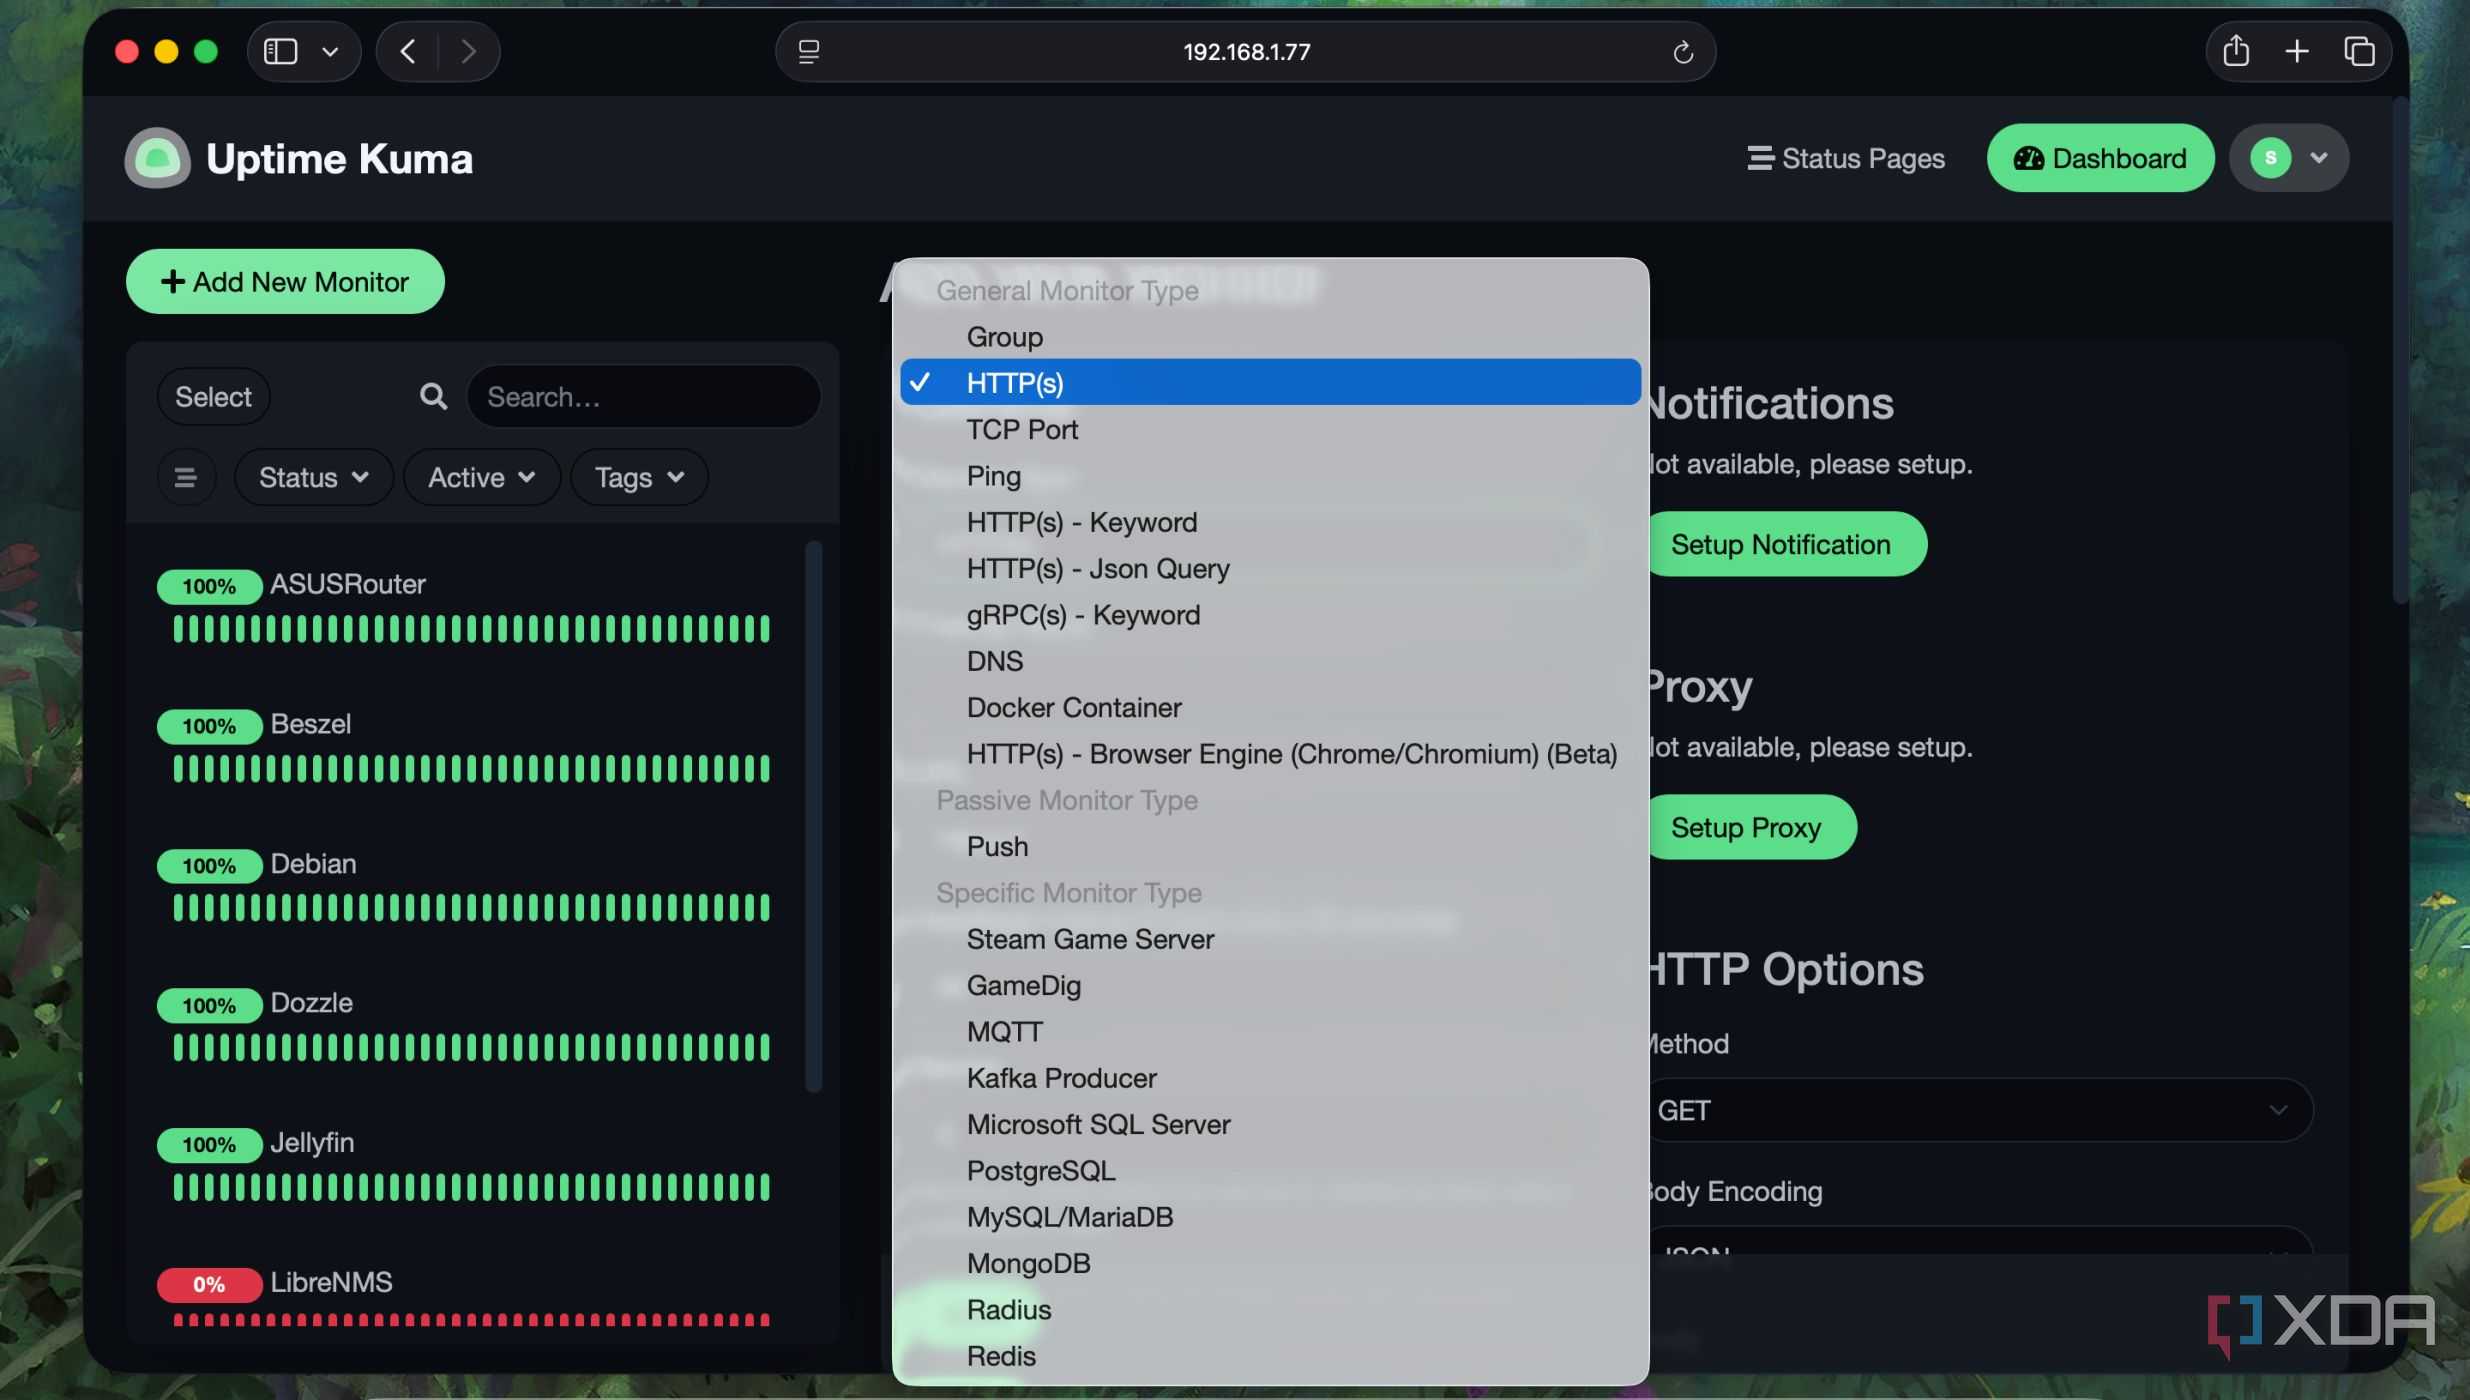This screenshot has height=1400, width=2470.
Task: Choose Group monitor type
Action: tap(1270, 336)
